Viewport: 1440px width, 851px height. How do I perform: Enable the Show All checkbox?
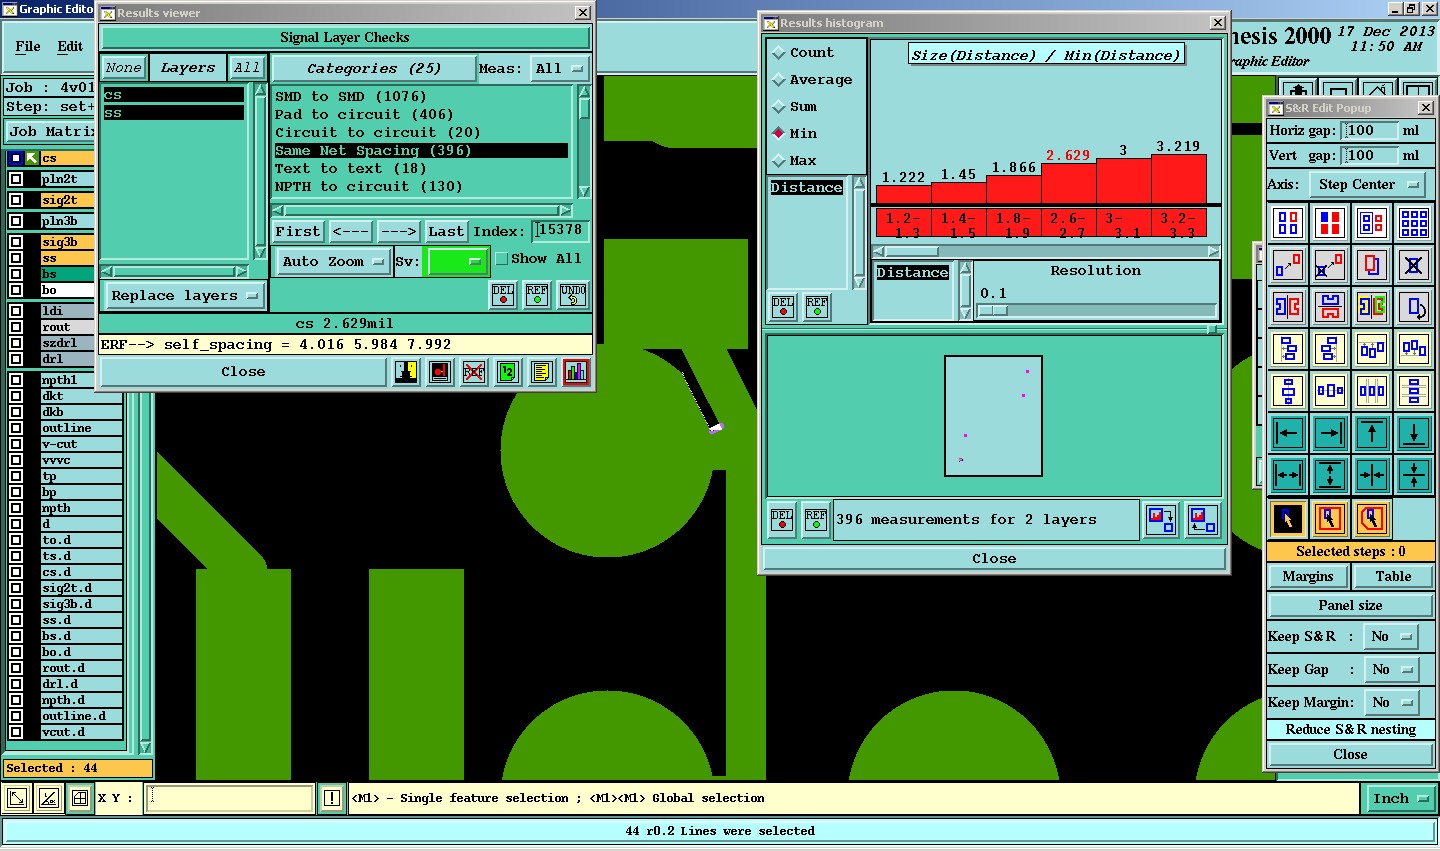502,259
